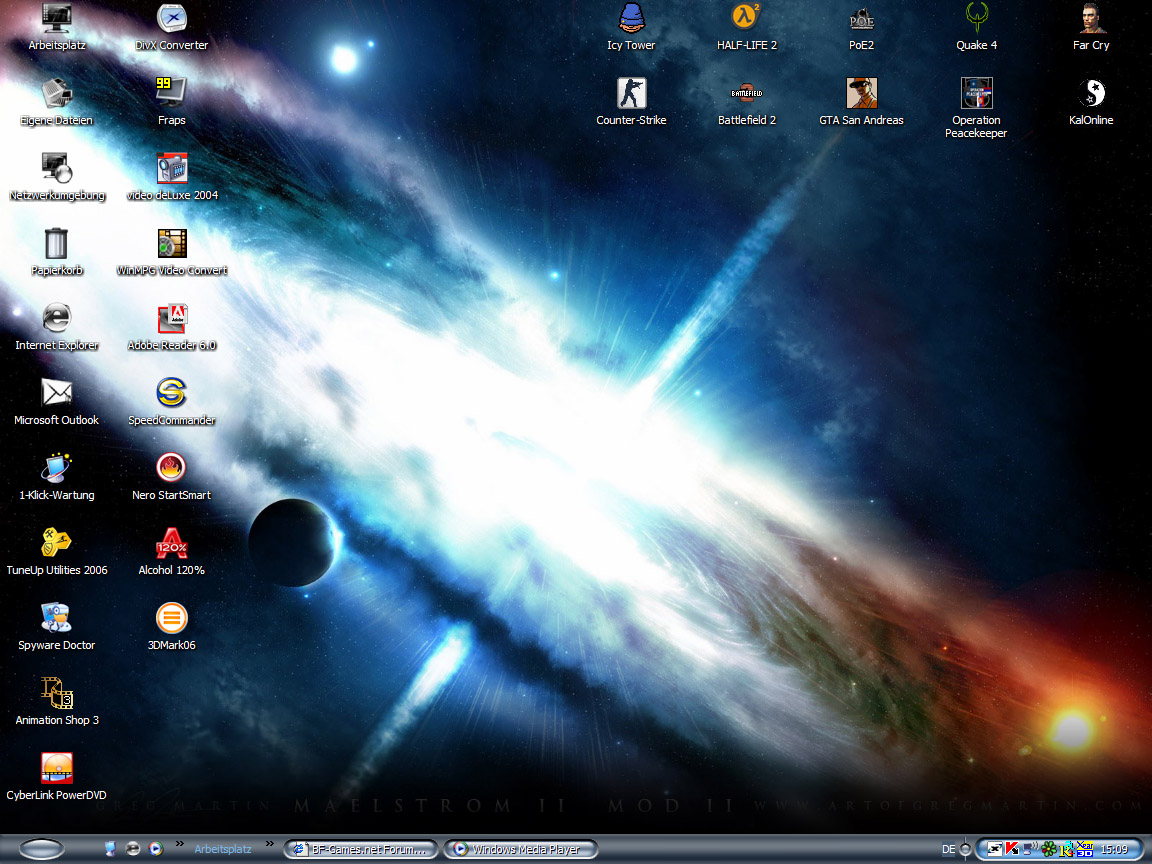The width and height of the screenshot is (1152, 864).
Task: Open the Eigene Dateien folder icon
Action: tap(57, 101)
